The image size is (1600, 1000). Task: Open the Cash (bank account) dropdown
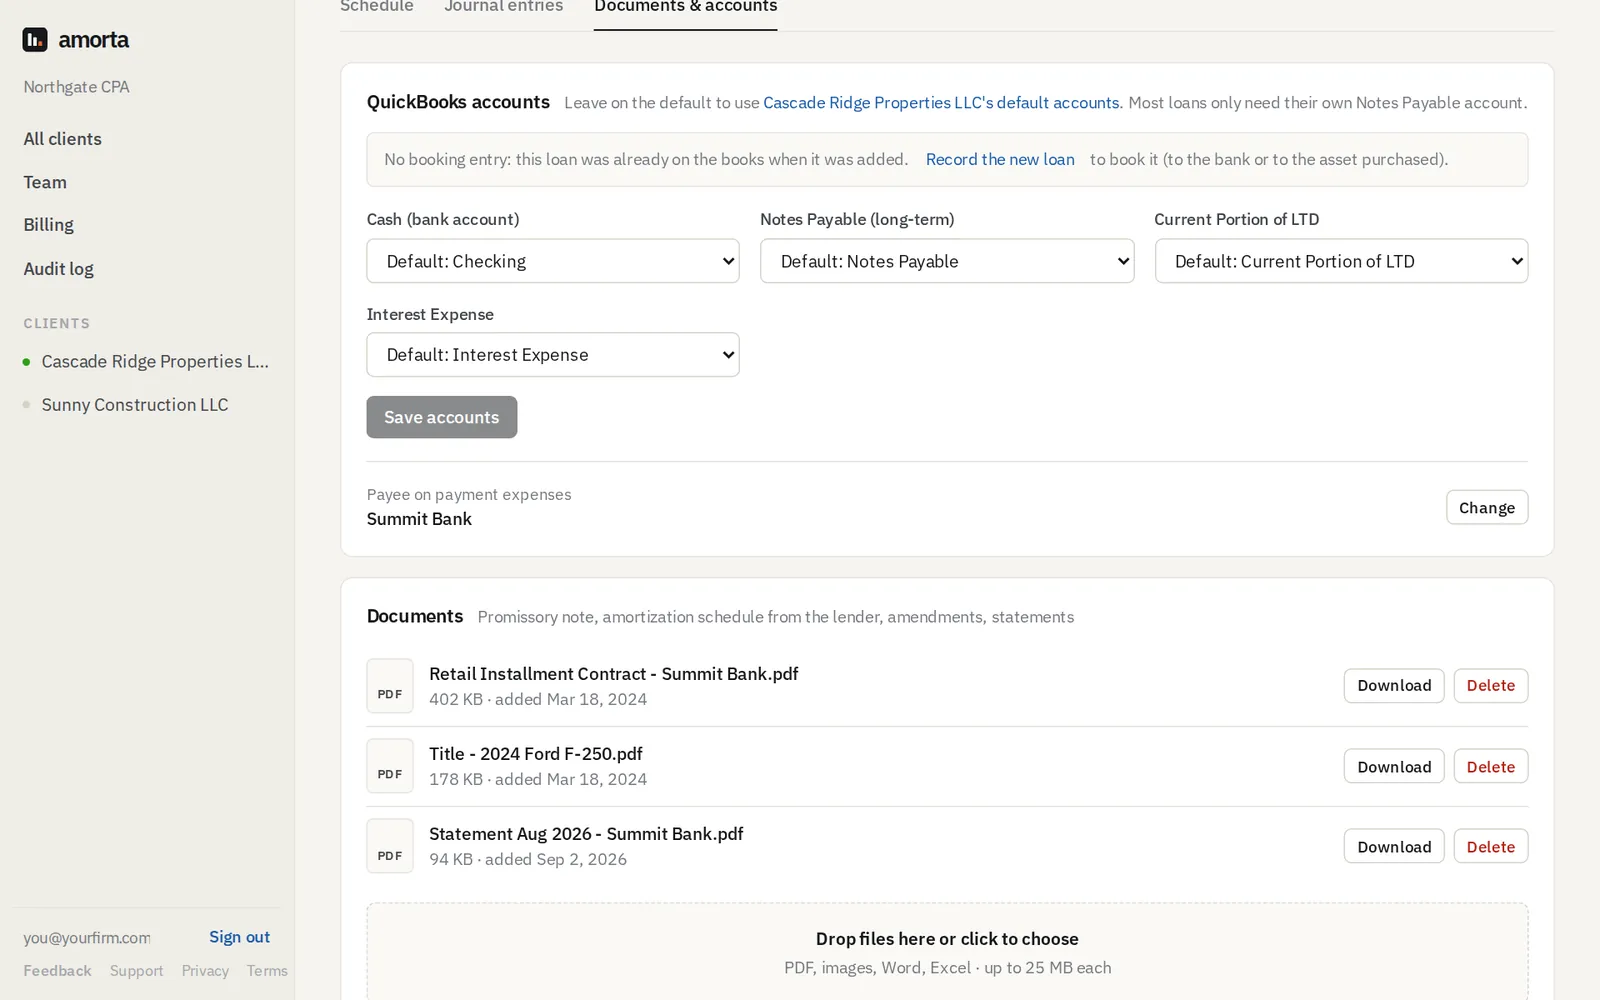coord(553,261)
